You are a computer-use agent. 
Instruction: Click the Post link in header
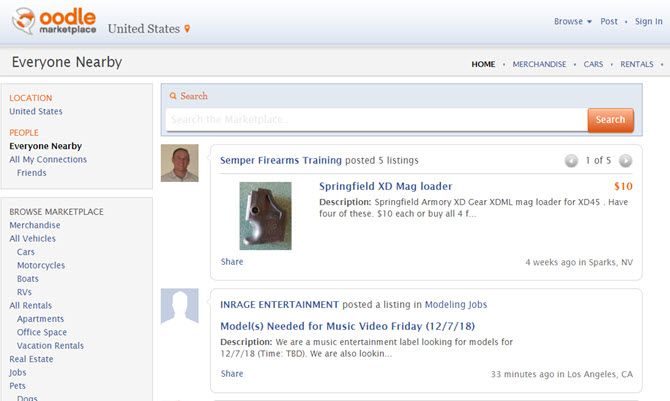click(x=609, y=21)
